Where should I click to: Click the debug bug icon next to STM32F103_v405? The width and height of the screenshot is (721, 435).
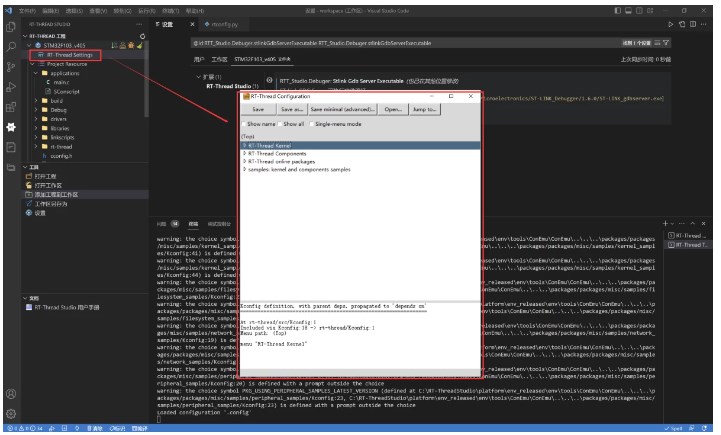pyautogui.click(x=131, y=45)
